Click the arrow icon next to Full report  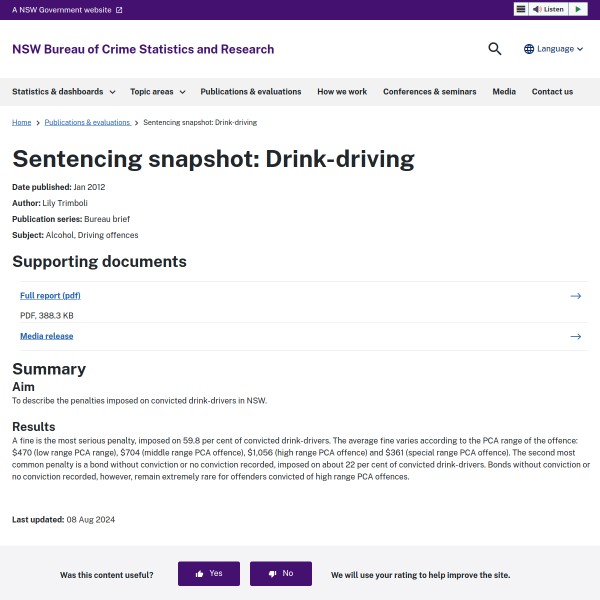[x=575, y=296]
